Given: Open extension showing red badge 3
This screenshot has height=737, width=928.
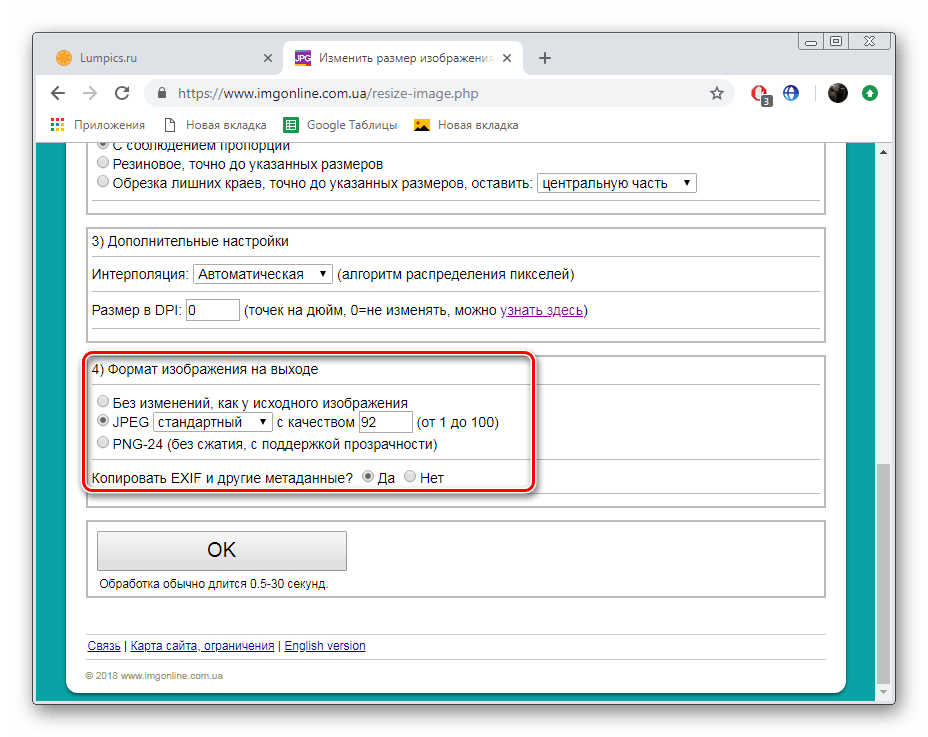Looking at the screenshot, I should [x=758, y=92].
